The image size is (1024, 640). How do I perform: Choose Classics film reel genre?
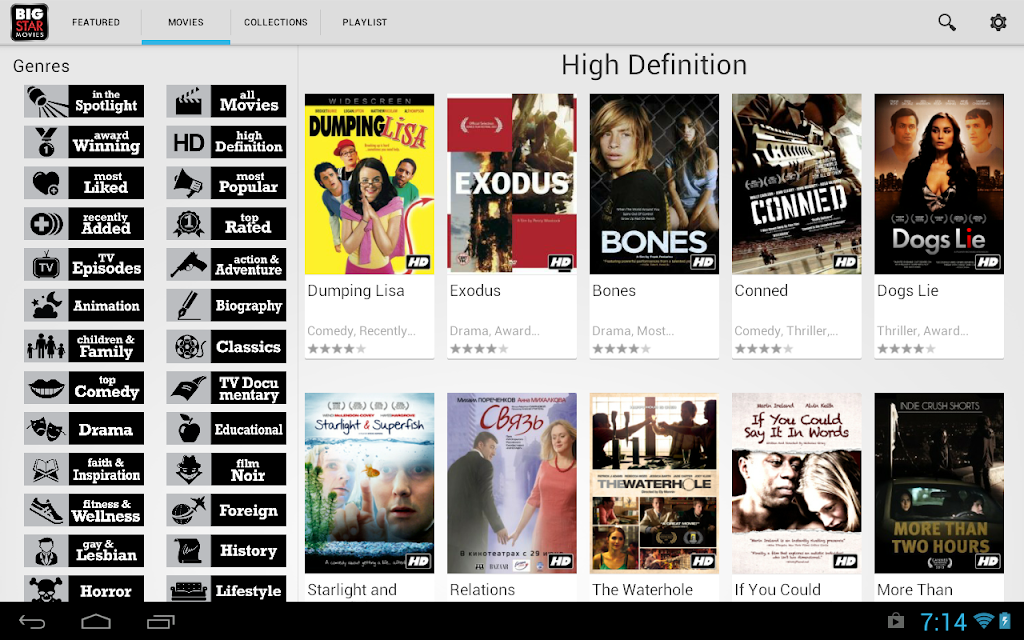[x=226, y=346]
